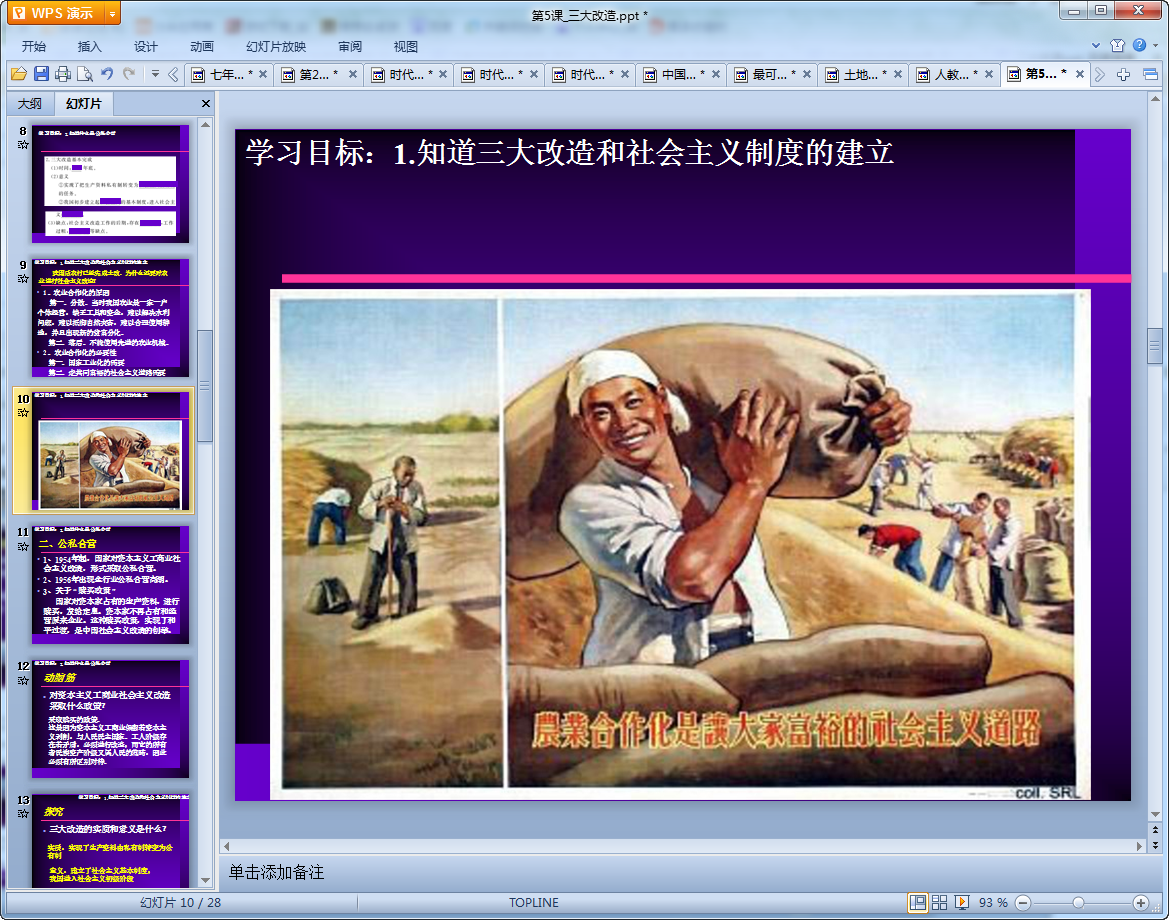Select slide 12 动脑筋 thumbnail

click(110, 719)
